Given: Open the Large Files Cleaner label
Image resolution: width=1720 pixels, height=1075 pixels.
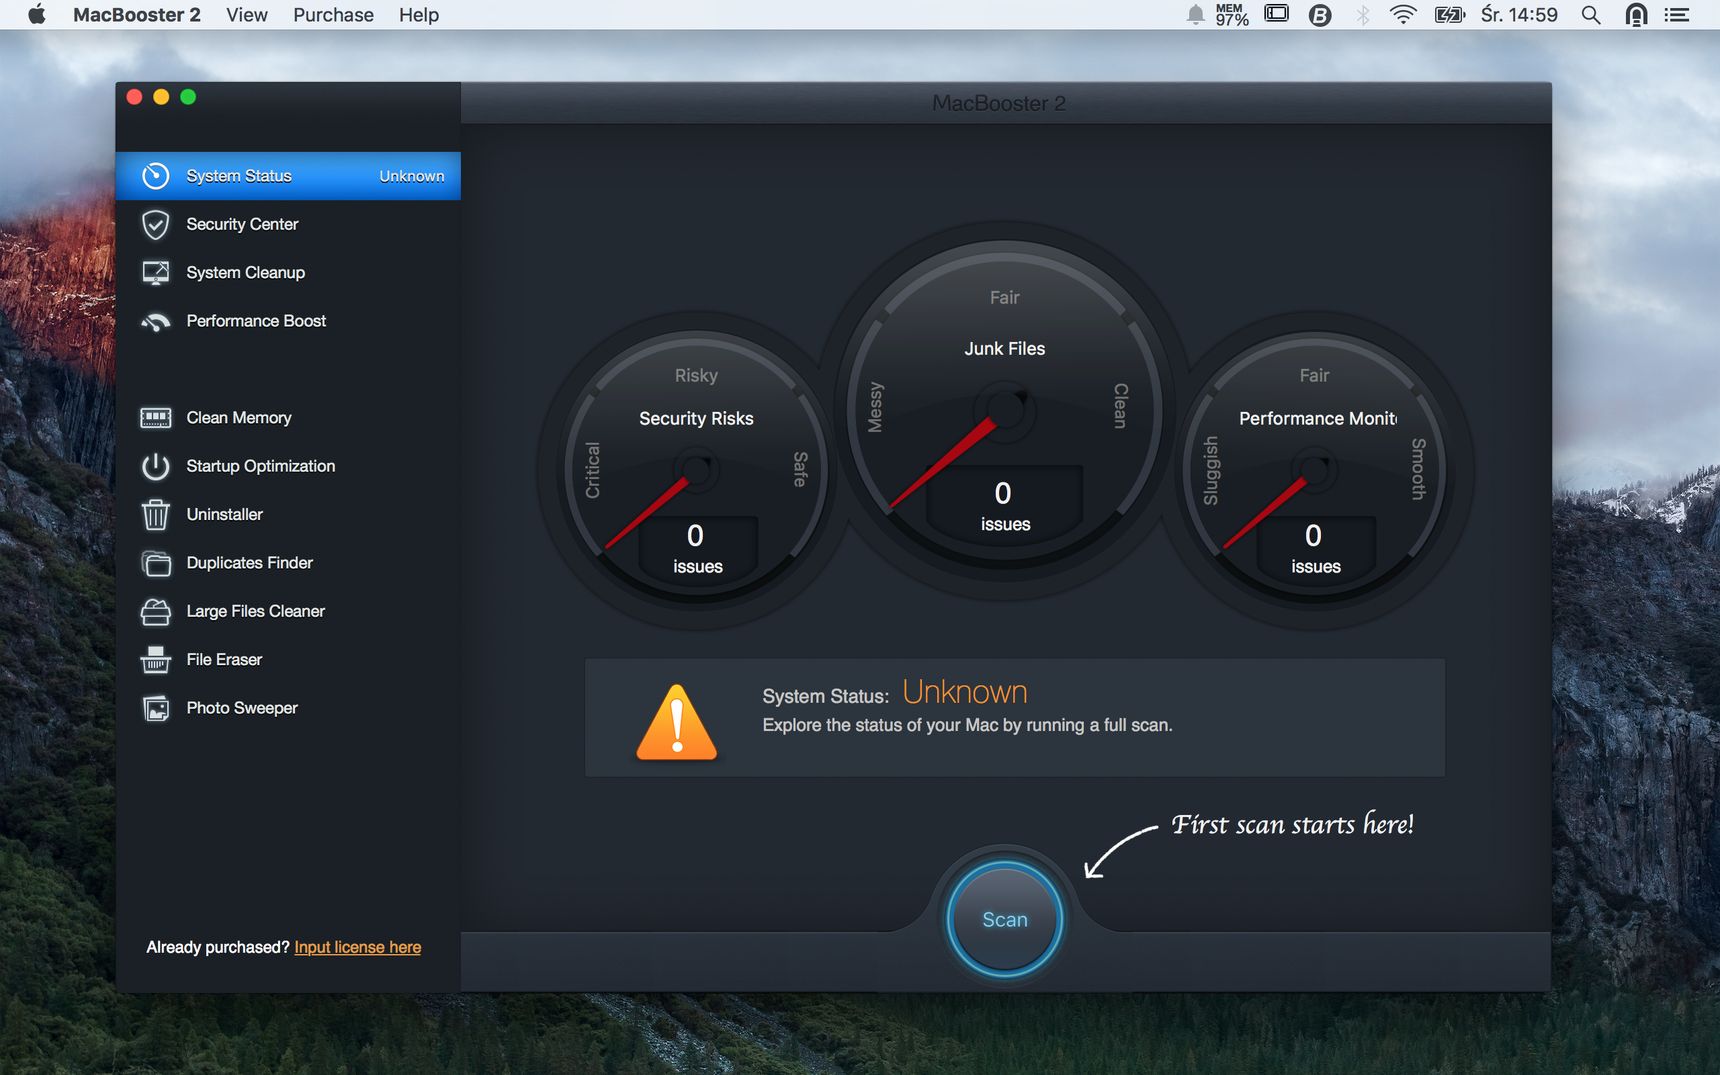Looking at the screenshot, I should pos(256,611).
